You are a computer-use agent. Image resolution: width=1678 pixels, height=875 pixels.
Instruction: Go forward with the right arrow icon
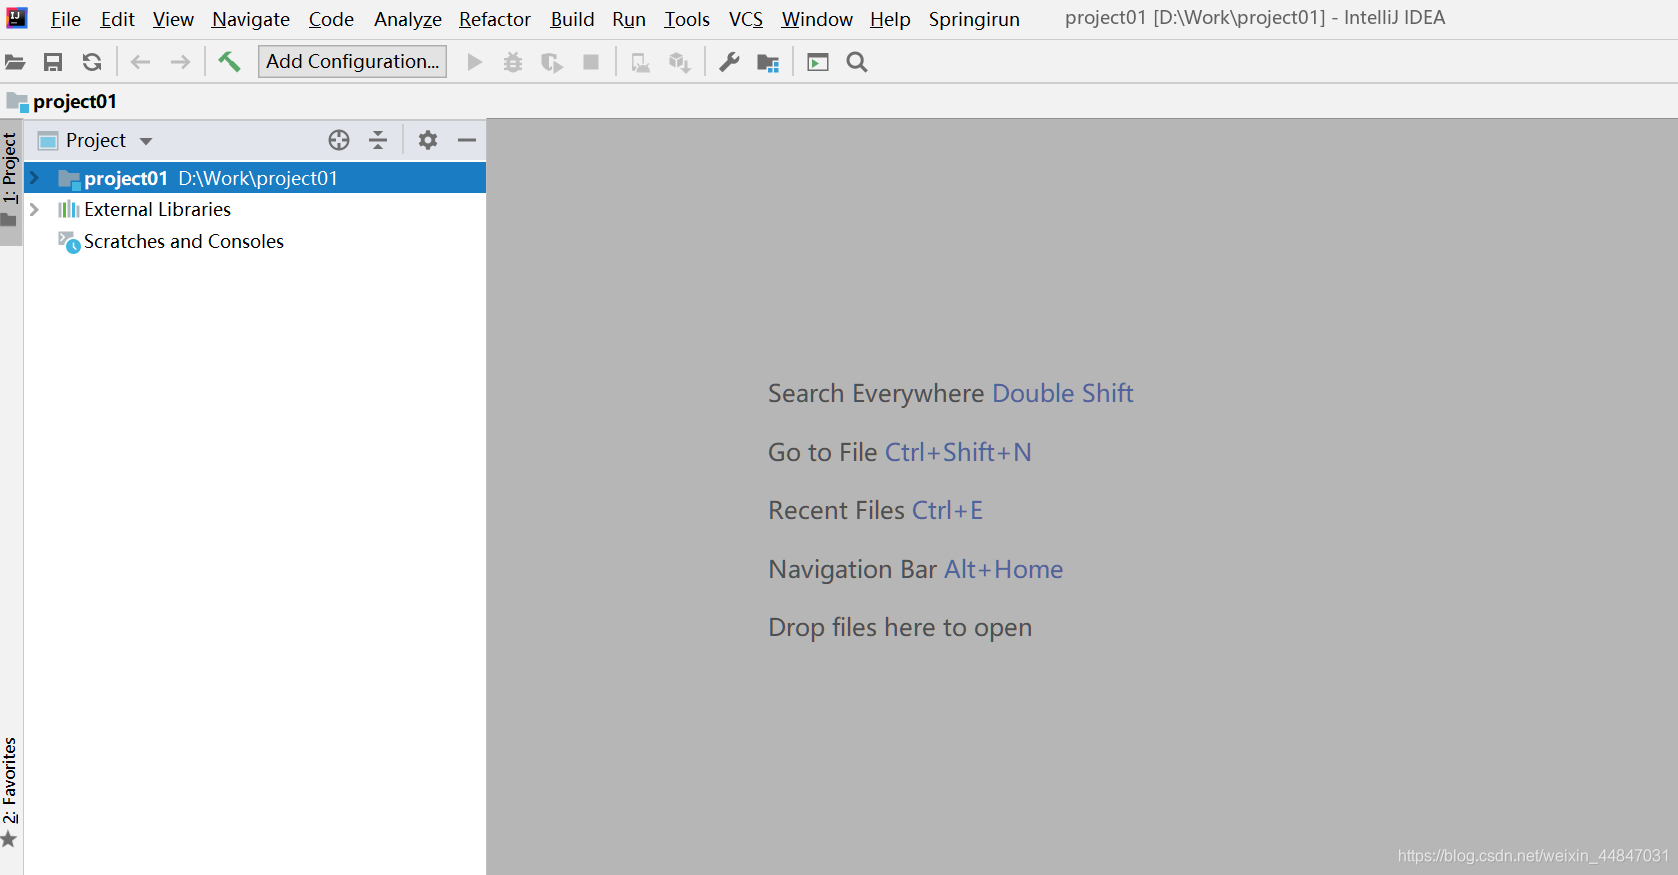[x=180, y=62]
